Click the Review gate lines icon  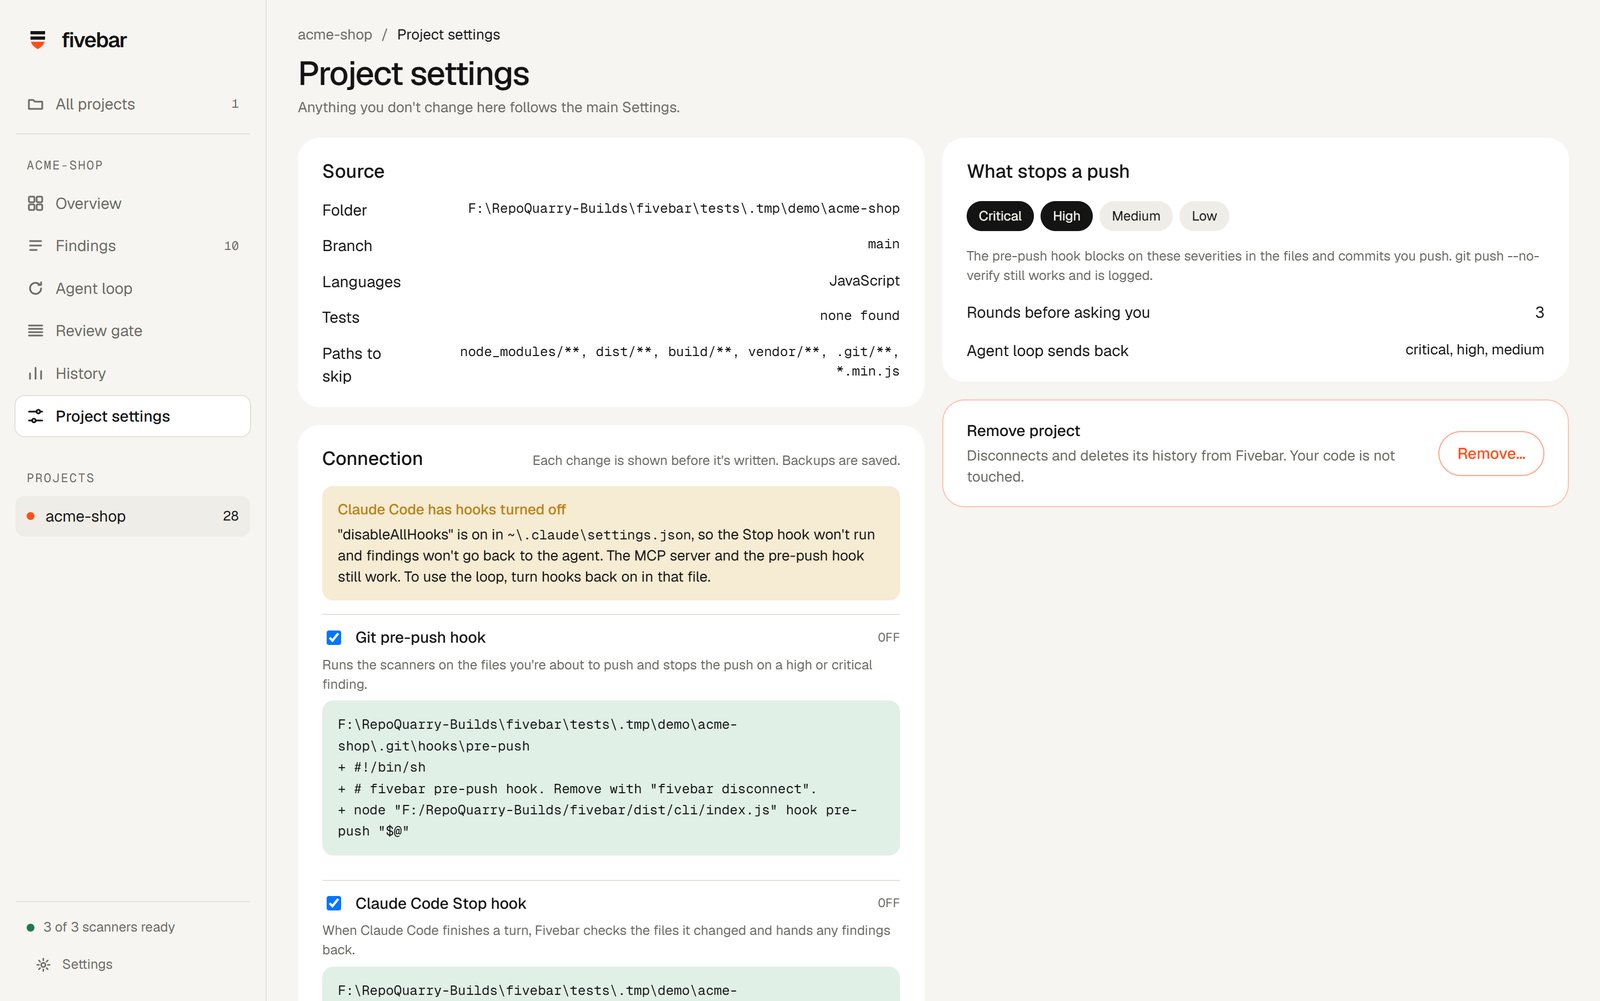[x=36, y=331]
